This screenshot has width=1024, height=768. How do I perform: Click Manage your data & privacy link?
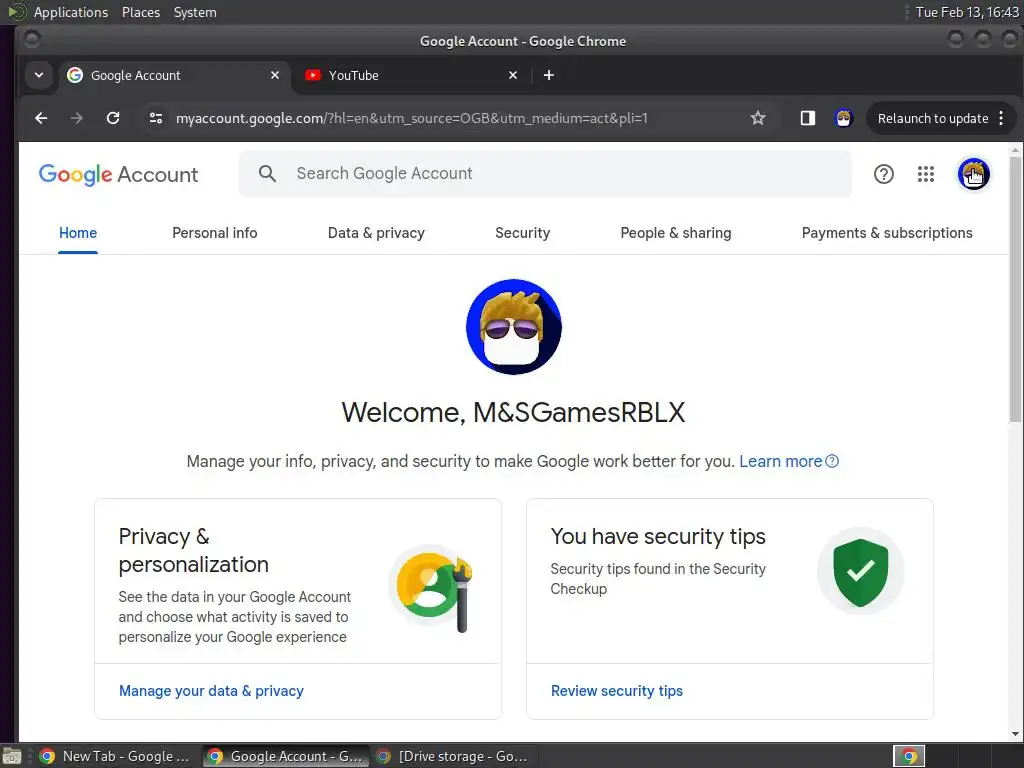tap(211, 691)
